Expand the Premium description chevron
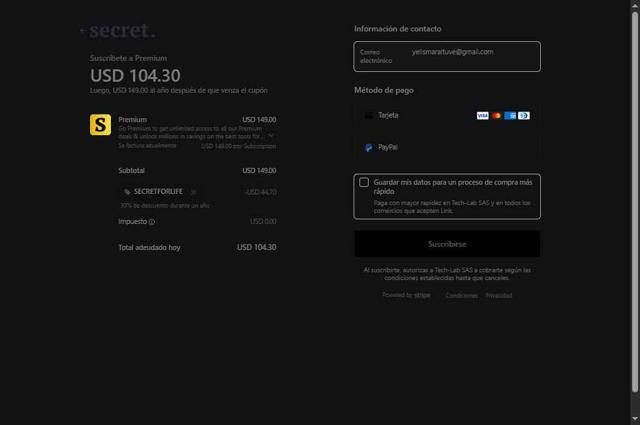The height and width of the screenshot is (425, 640). tap(271, 136)
